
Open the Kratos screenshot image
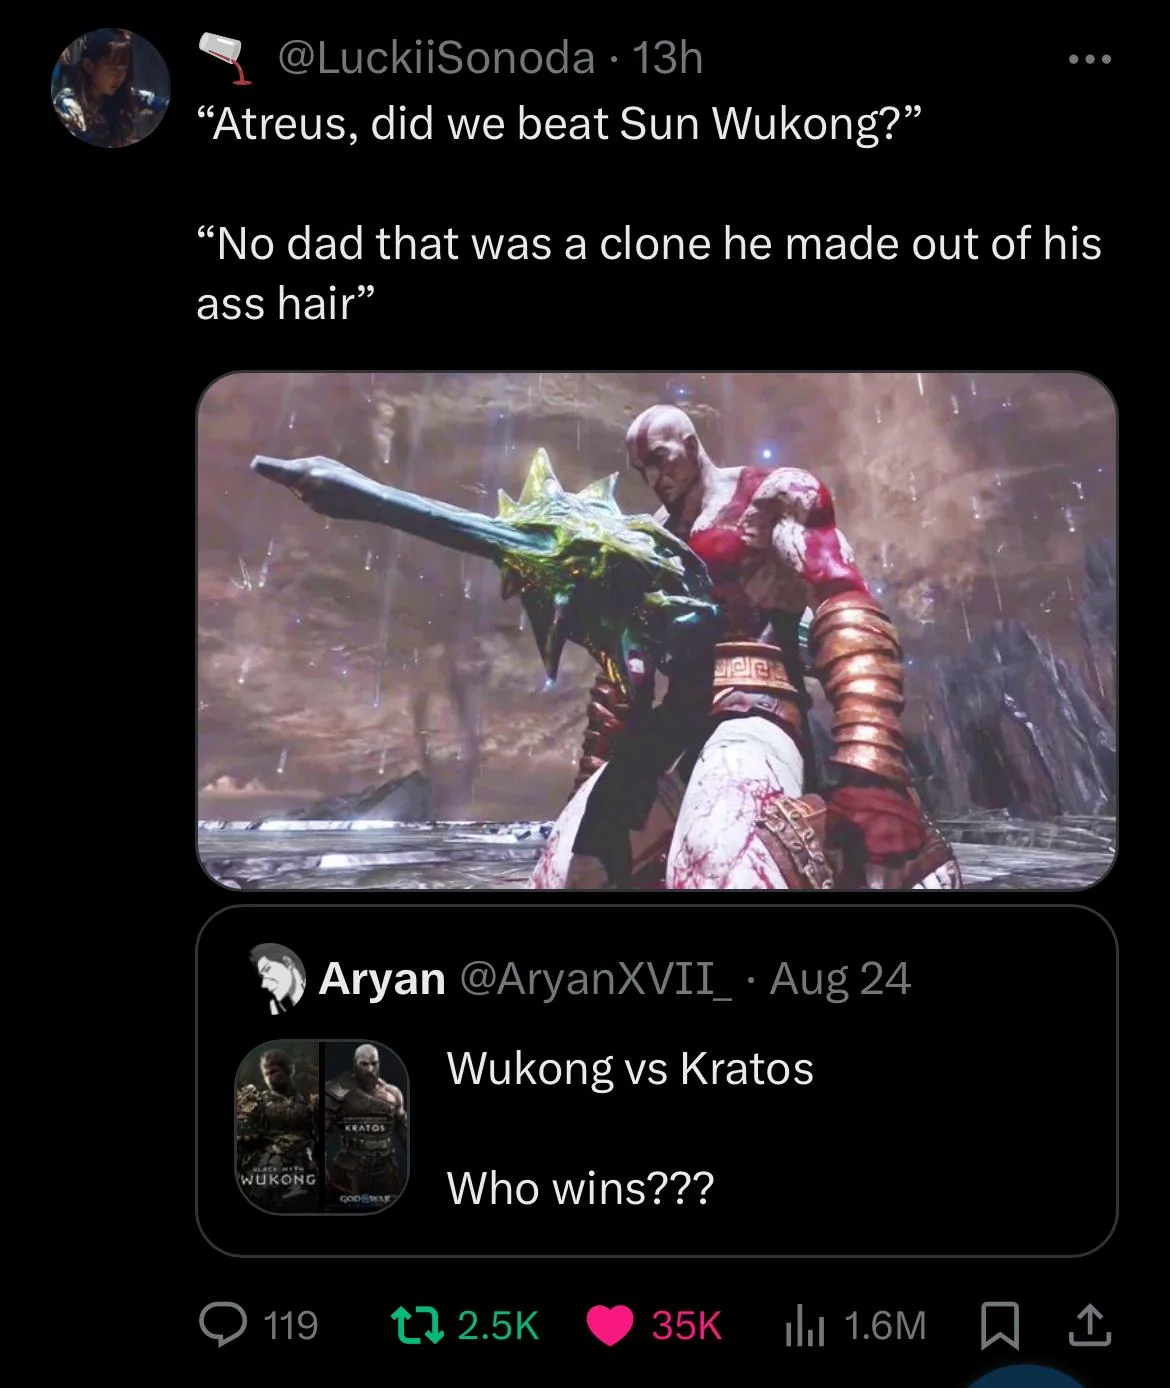point(657,630)
